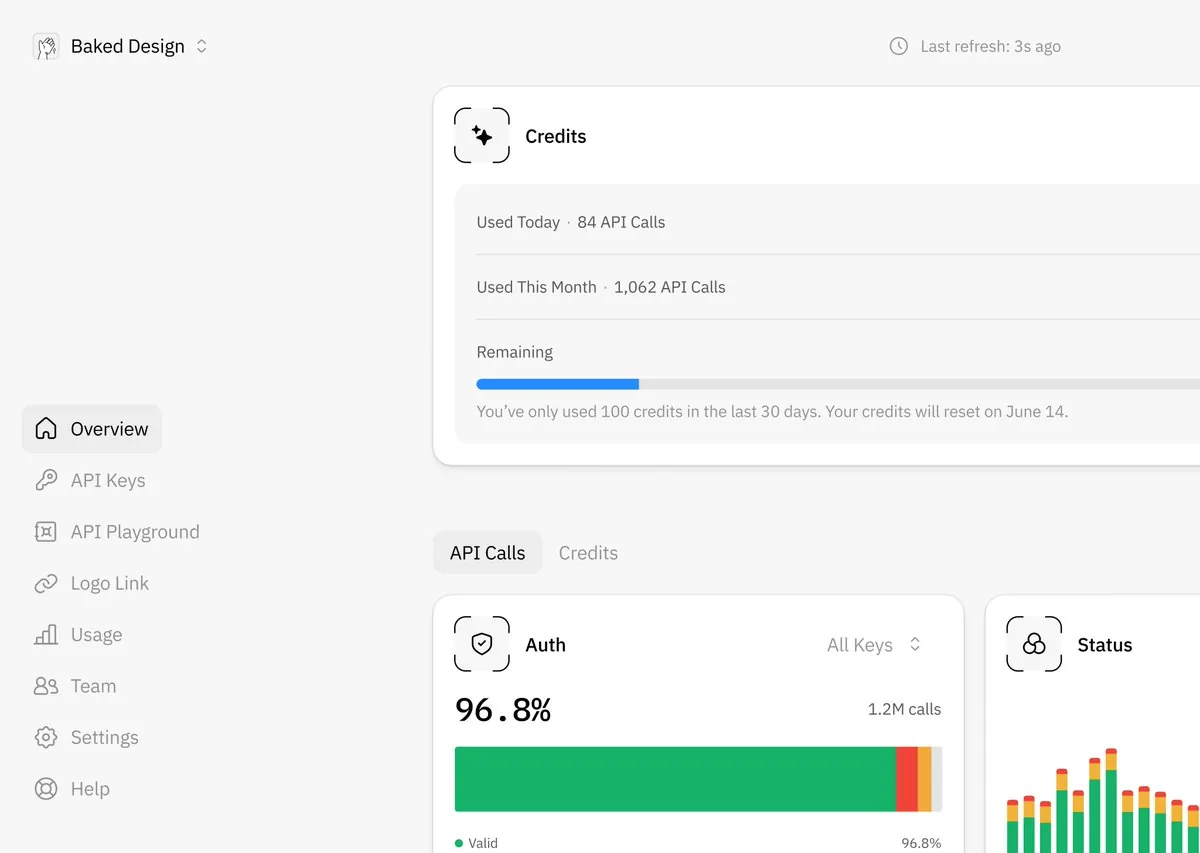Click the Team people icon
Image resolution: width=1200 pixels, height=853 pixels.
(46, 686)
